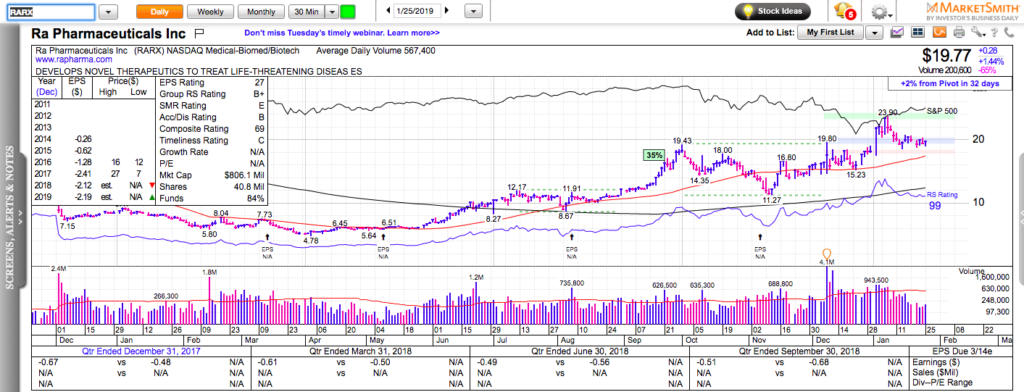
Task: Click the printer icon to print chart
Action: pyautogui.click(x=958, y=33)
